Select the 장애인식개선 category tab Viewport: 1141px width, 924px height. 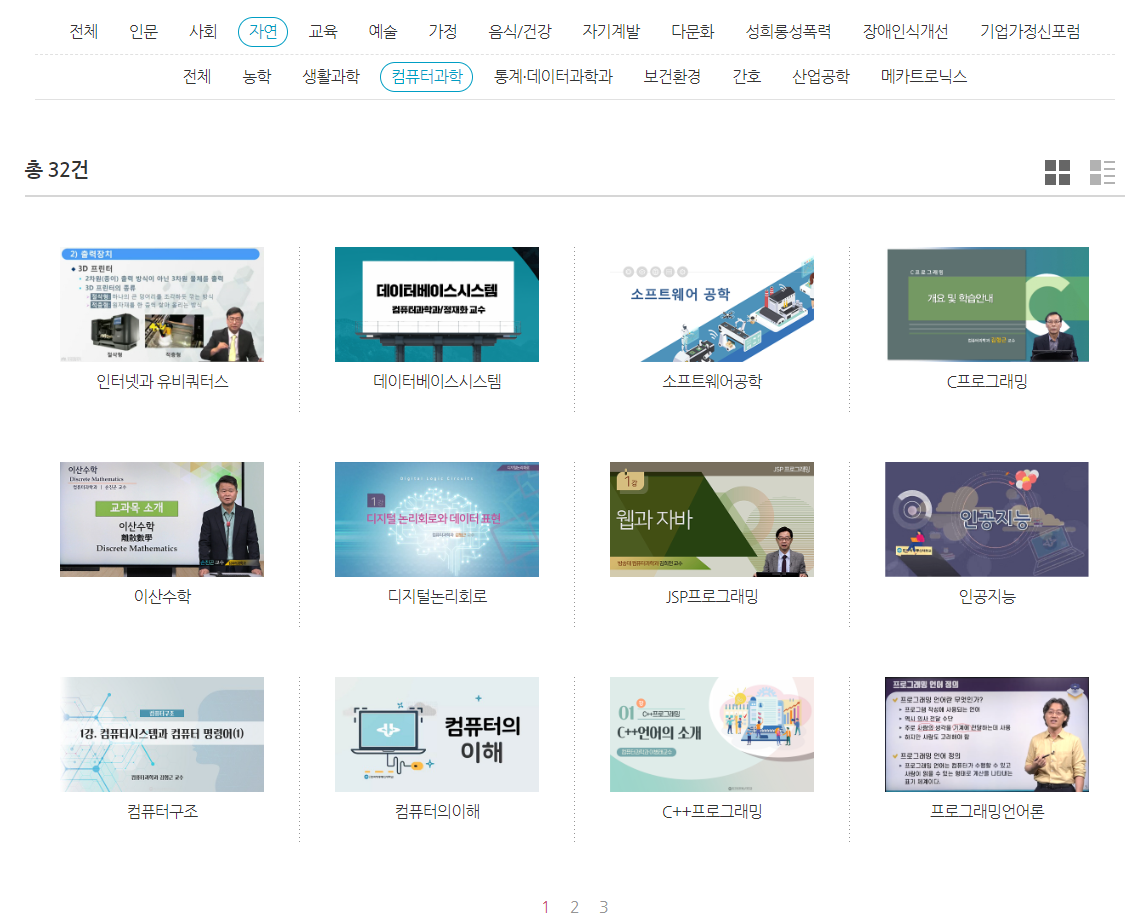[905, 31]
